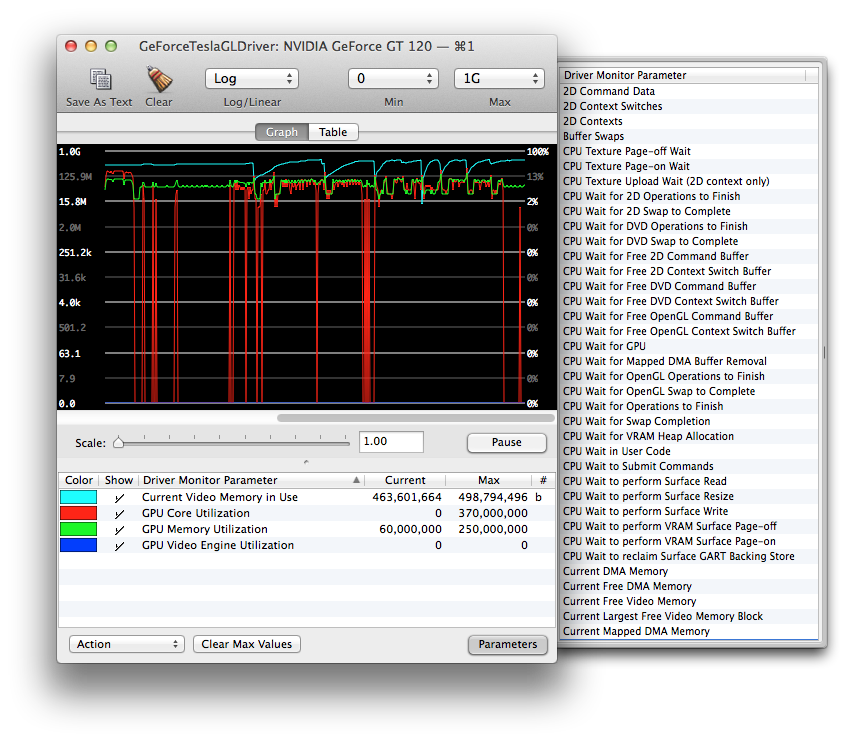Click green swatch for GPU Memory Utilization
843x742 pixels.
point(78,529)
